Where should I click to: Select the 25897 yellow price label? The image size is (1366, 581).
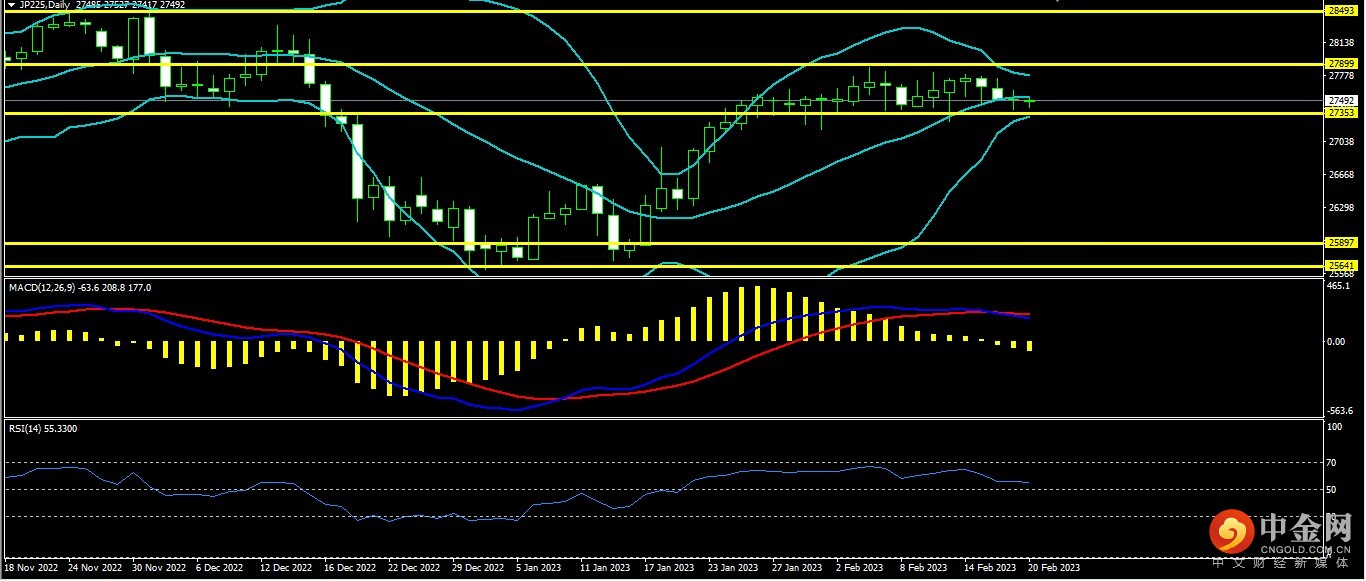coord(1340,243)
